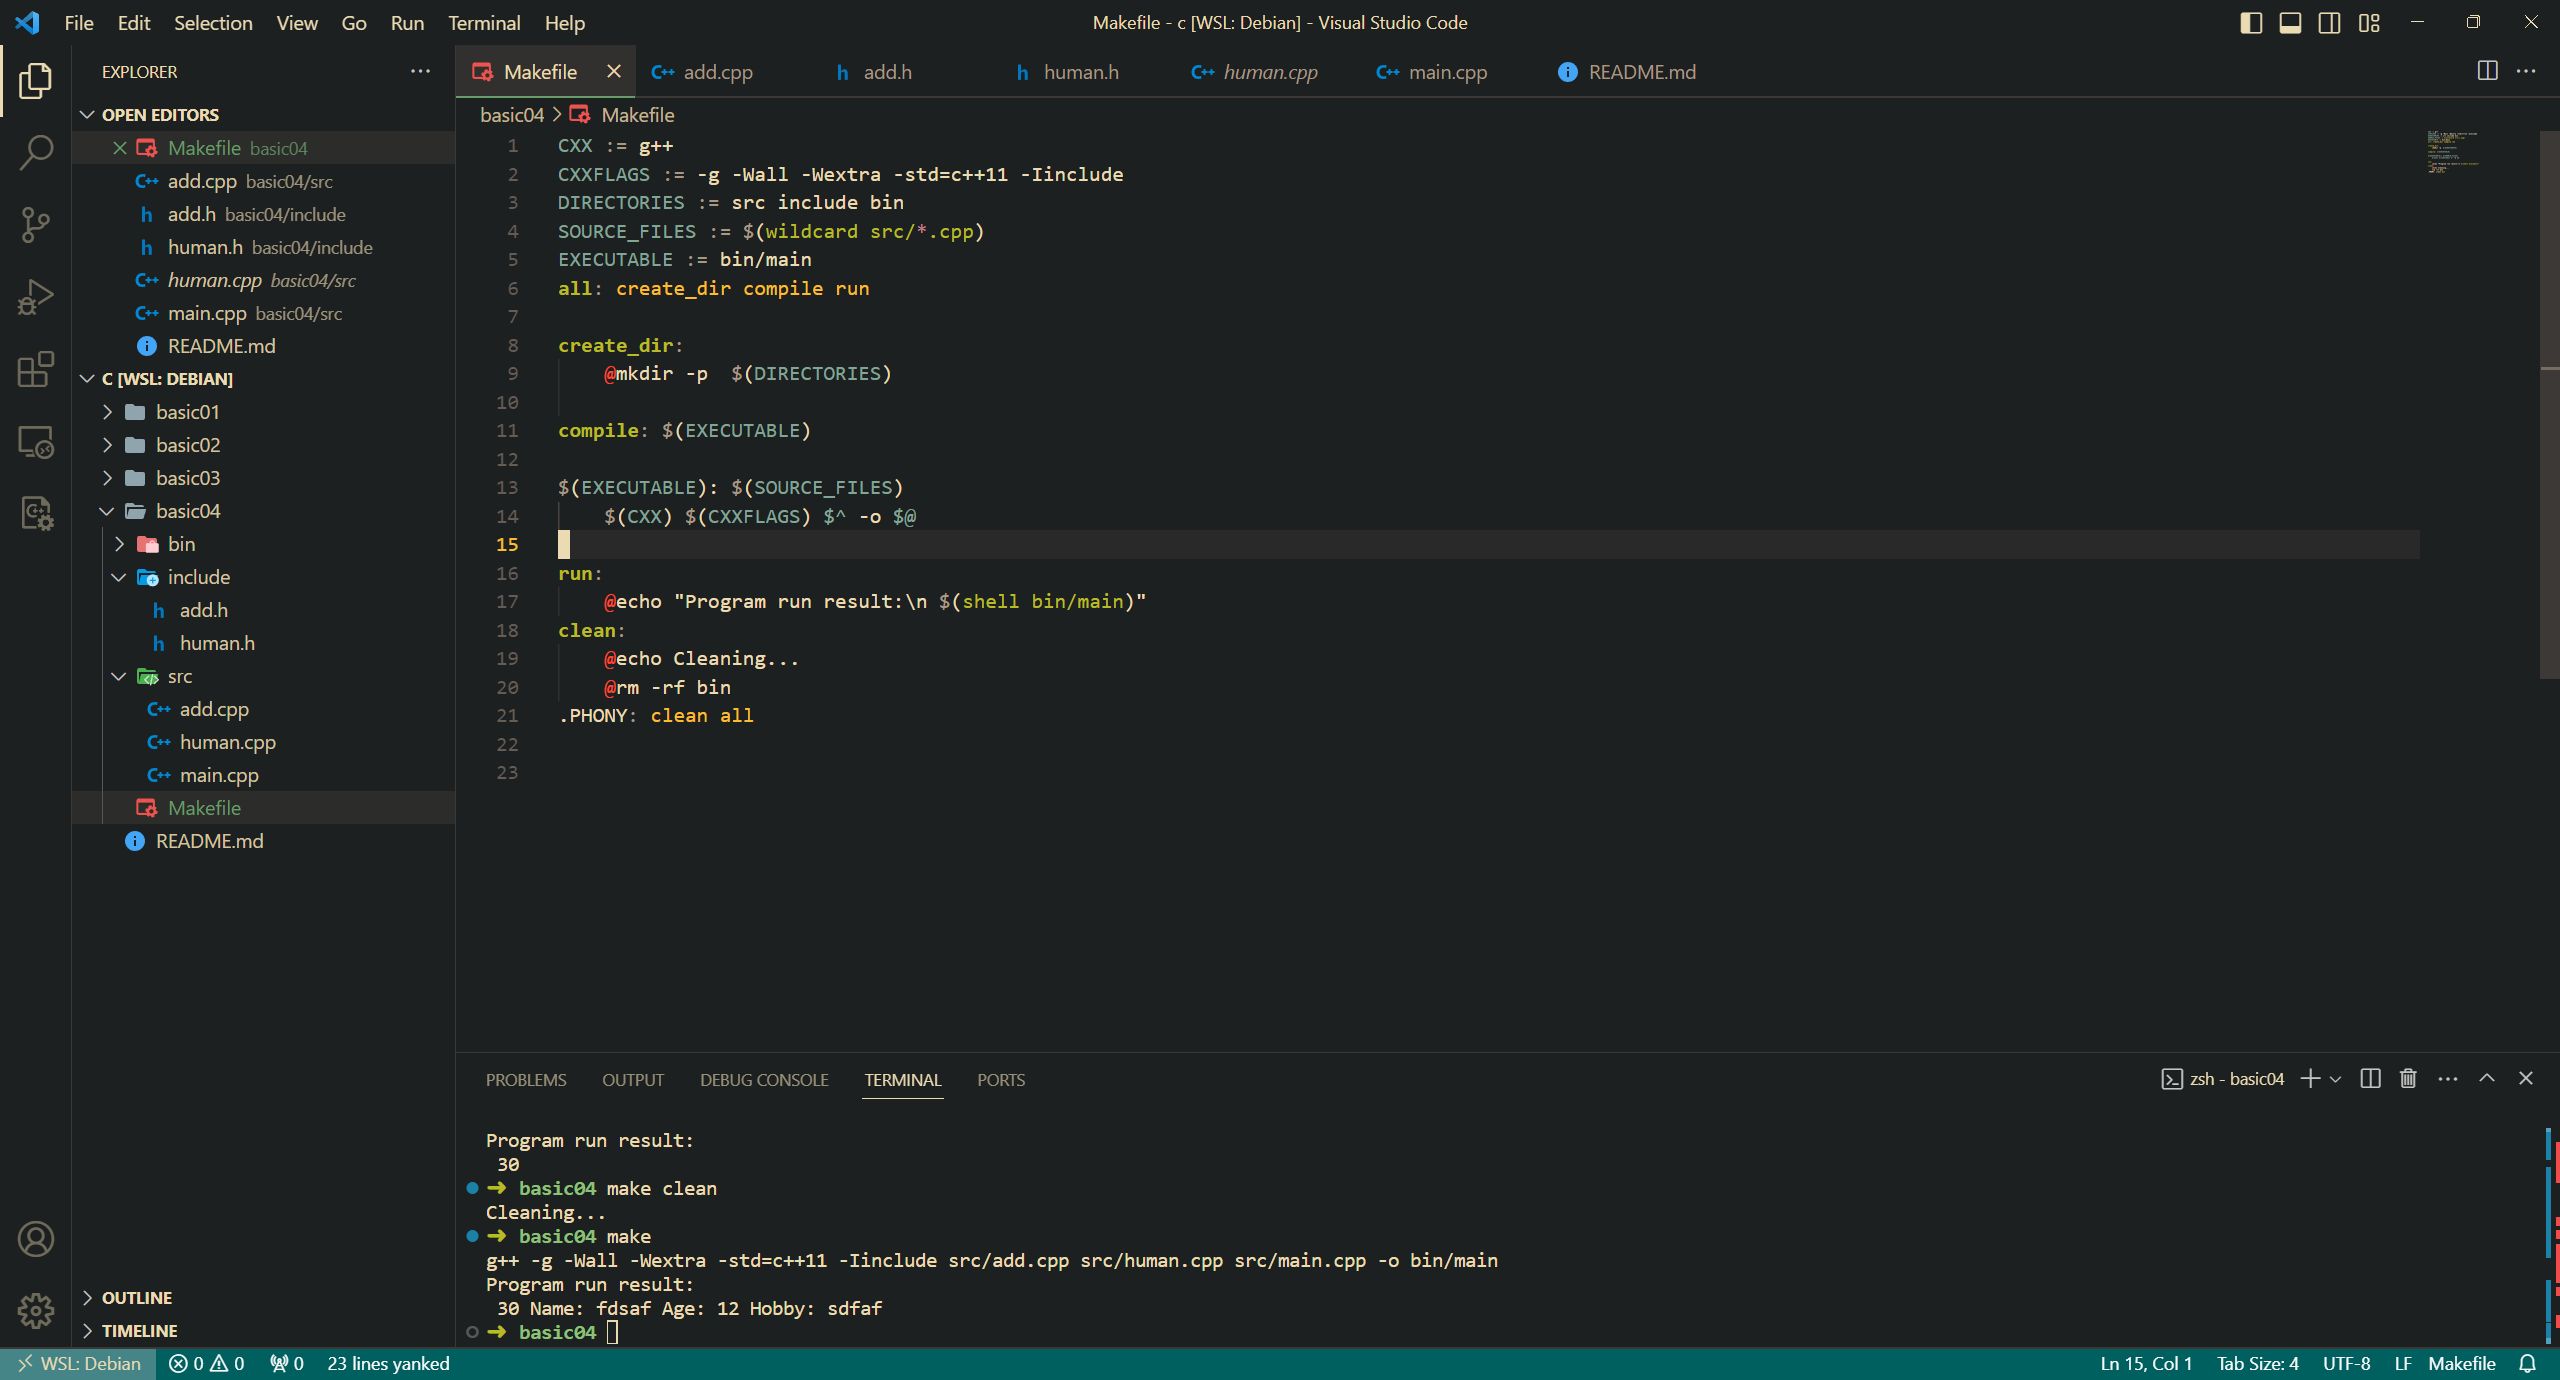Image resolution: width=2560 pixels, height=1380 pixels.
Task: Expand the basic01 folder
Action: pyautogui.click(x=187, y=412)
